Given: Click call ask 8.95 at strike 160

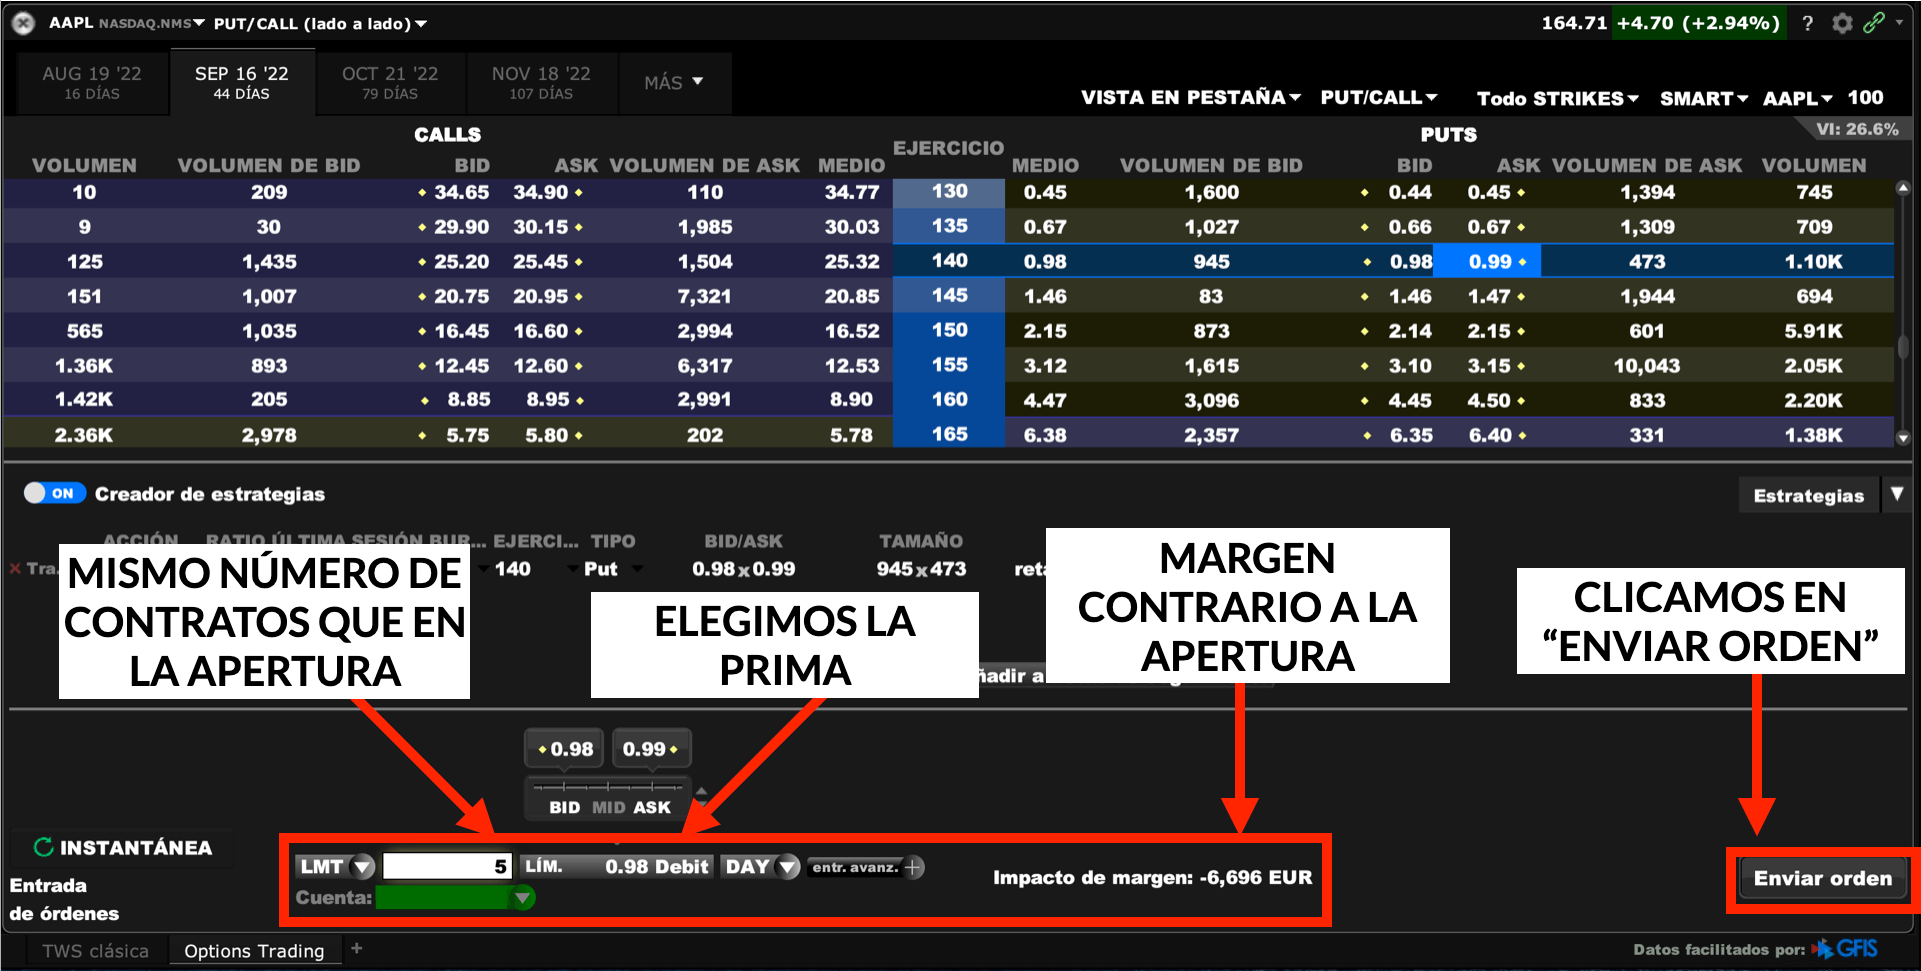Looking at the screenshot, I should [548, 399].
